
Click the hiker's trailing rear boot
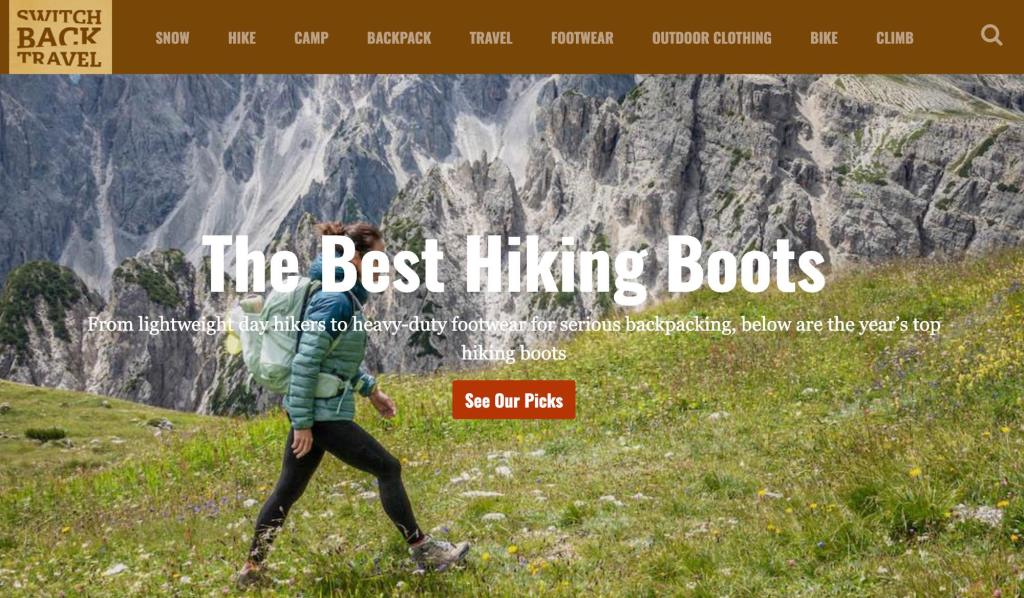[x=253, y=574]
